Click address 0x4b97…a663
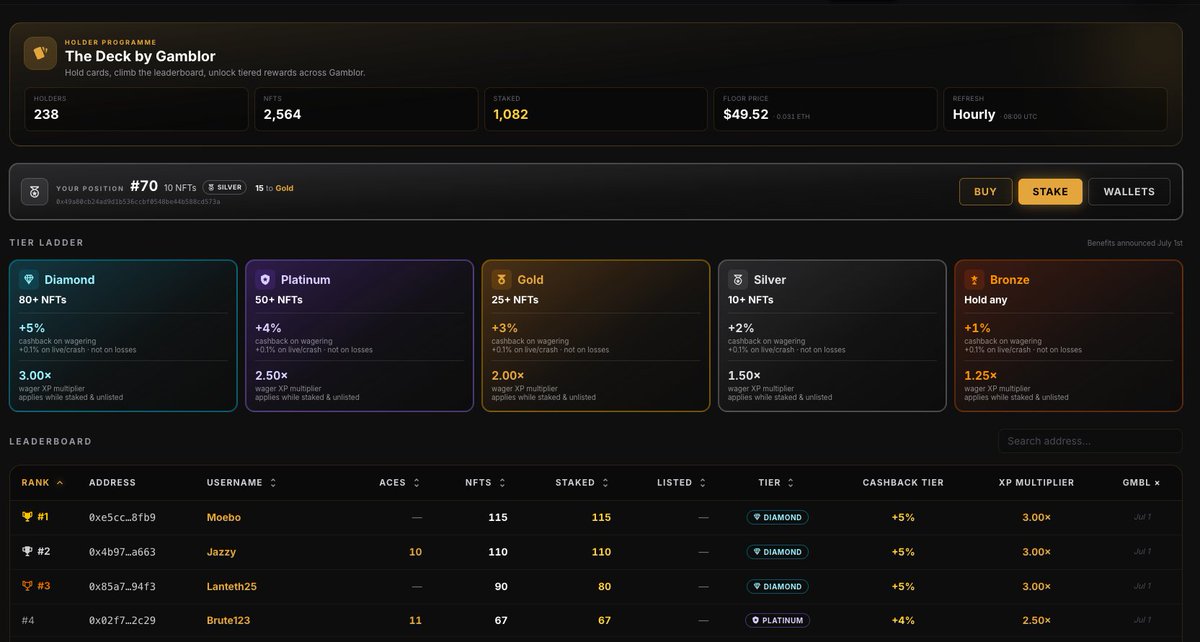 (x=122, y=552)
